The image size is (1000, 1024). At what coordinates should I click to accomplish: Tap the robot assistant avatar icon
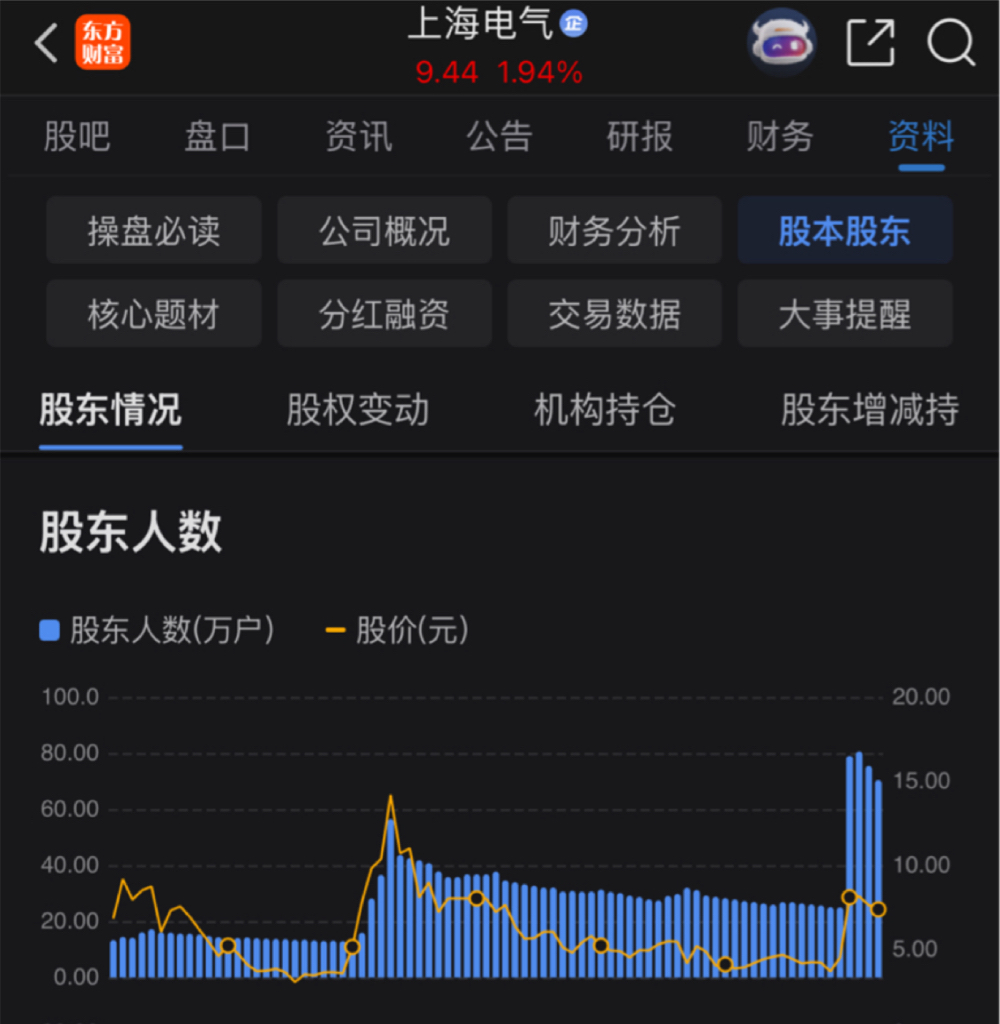point(781,43)
